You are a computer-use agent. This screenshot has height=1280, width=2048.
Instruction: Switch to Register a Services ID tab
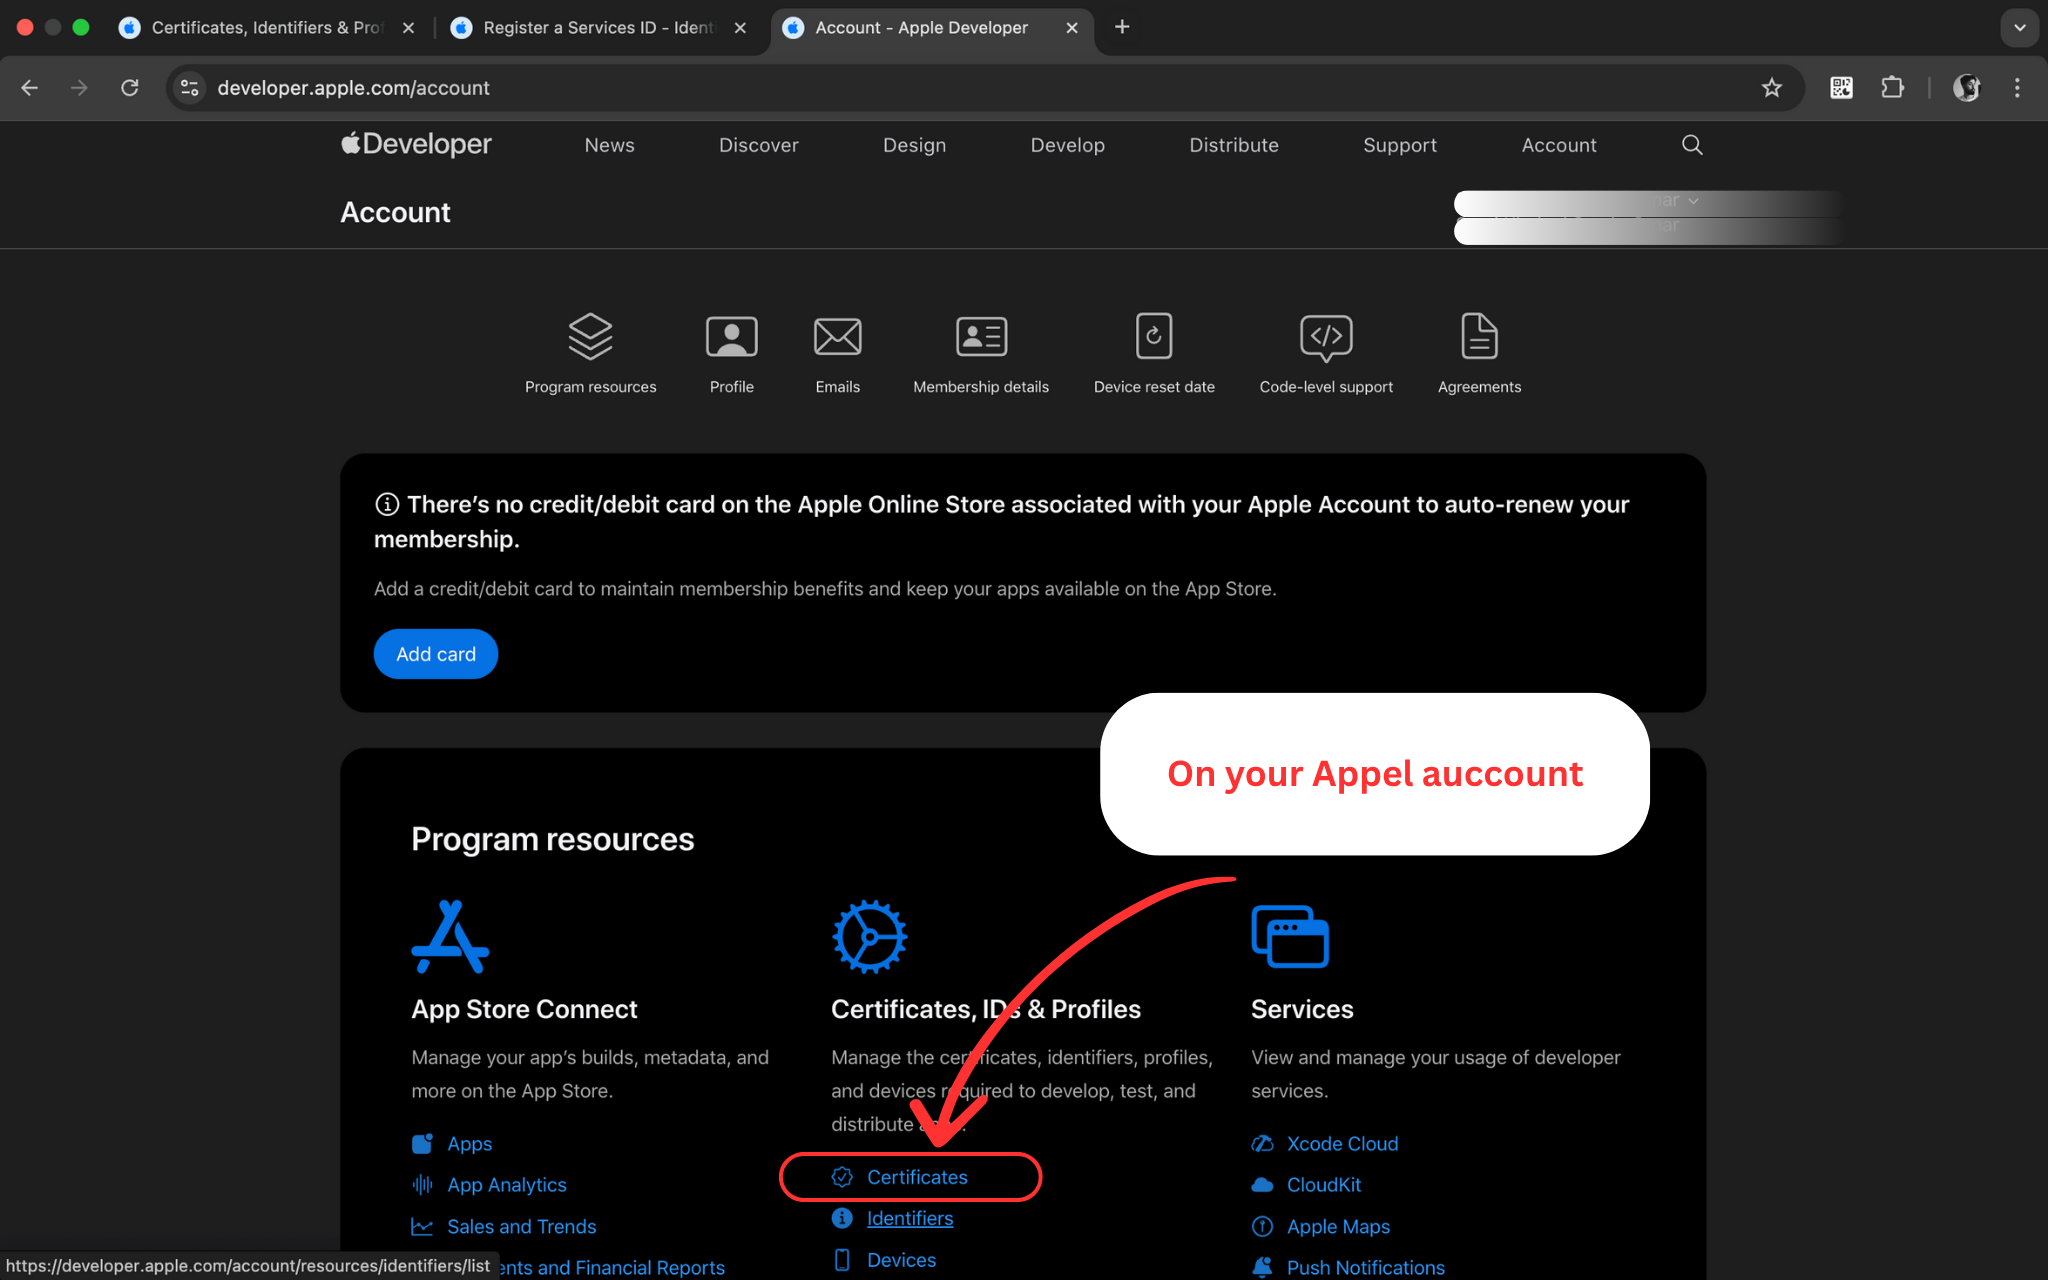pos(598,28)
